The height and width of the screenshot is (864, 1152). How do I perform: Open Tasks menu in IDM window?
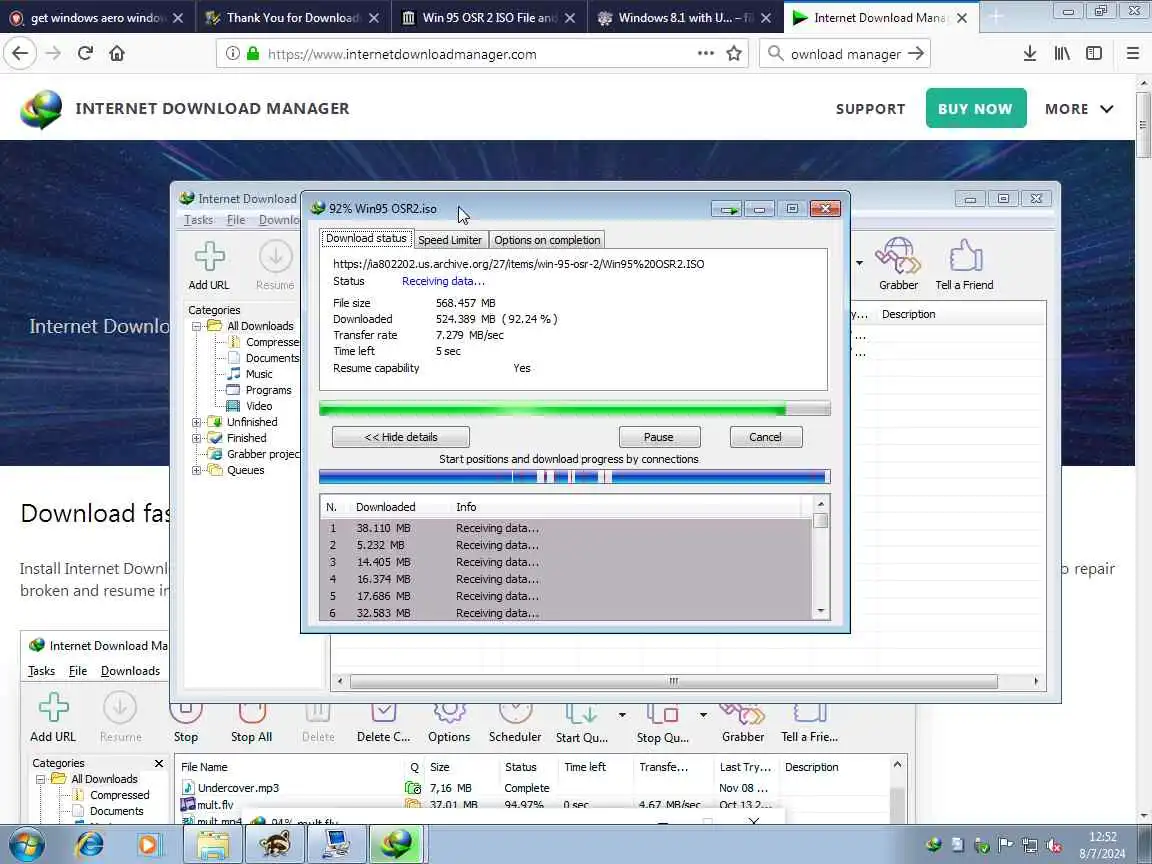198,220
